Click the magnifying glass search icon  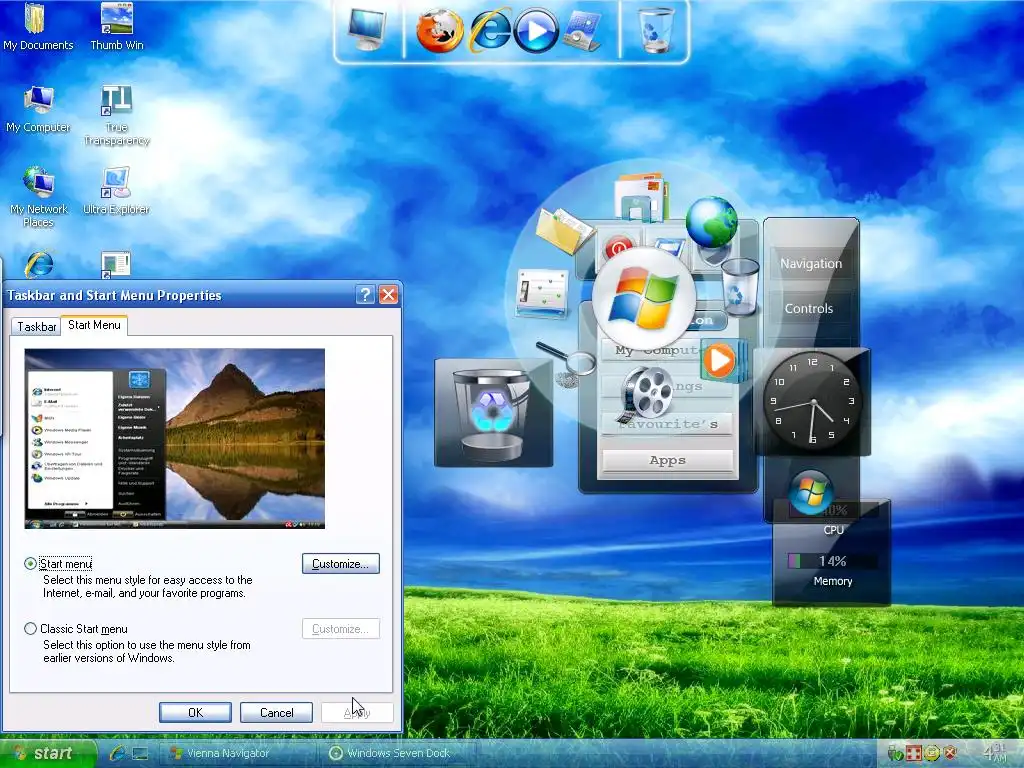click(x=567, y=362)
